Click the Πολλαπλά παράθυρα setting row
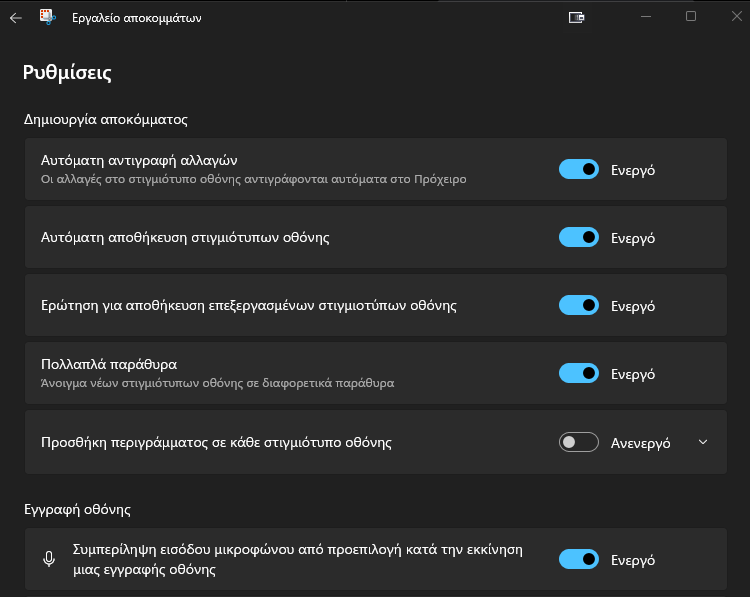 pyautogui.click(x=375, y=373)
